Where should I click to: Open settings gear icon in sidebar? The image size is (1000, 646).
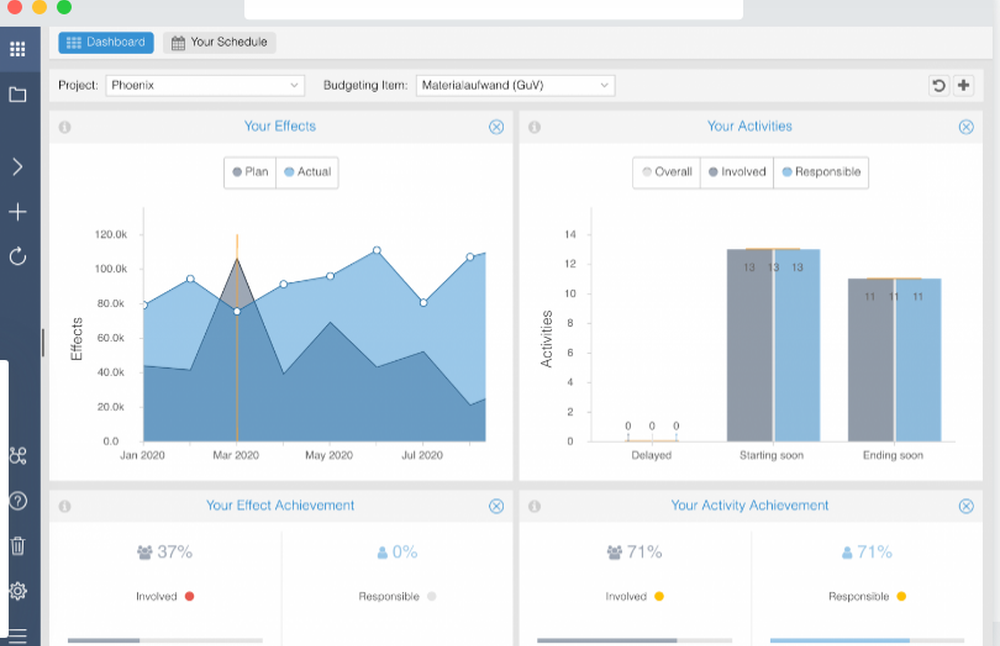[x=18, y=591]
